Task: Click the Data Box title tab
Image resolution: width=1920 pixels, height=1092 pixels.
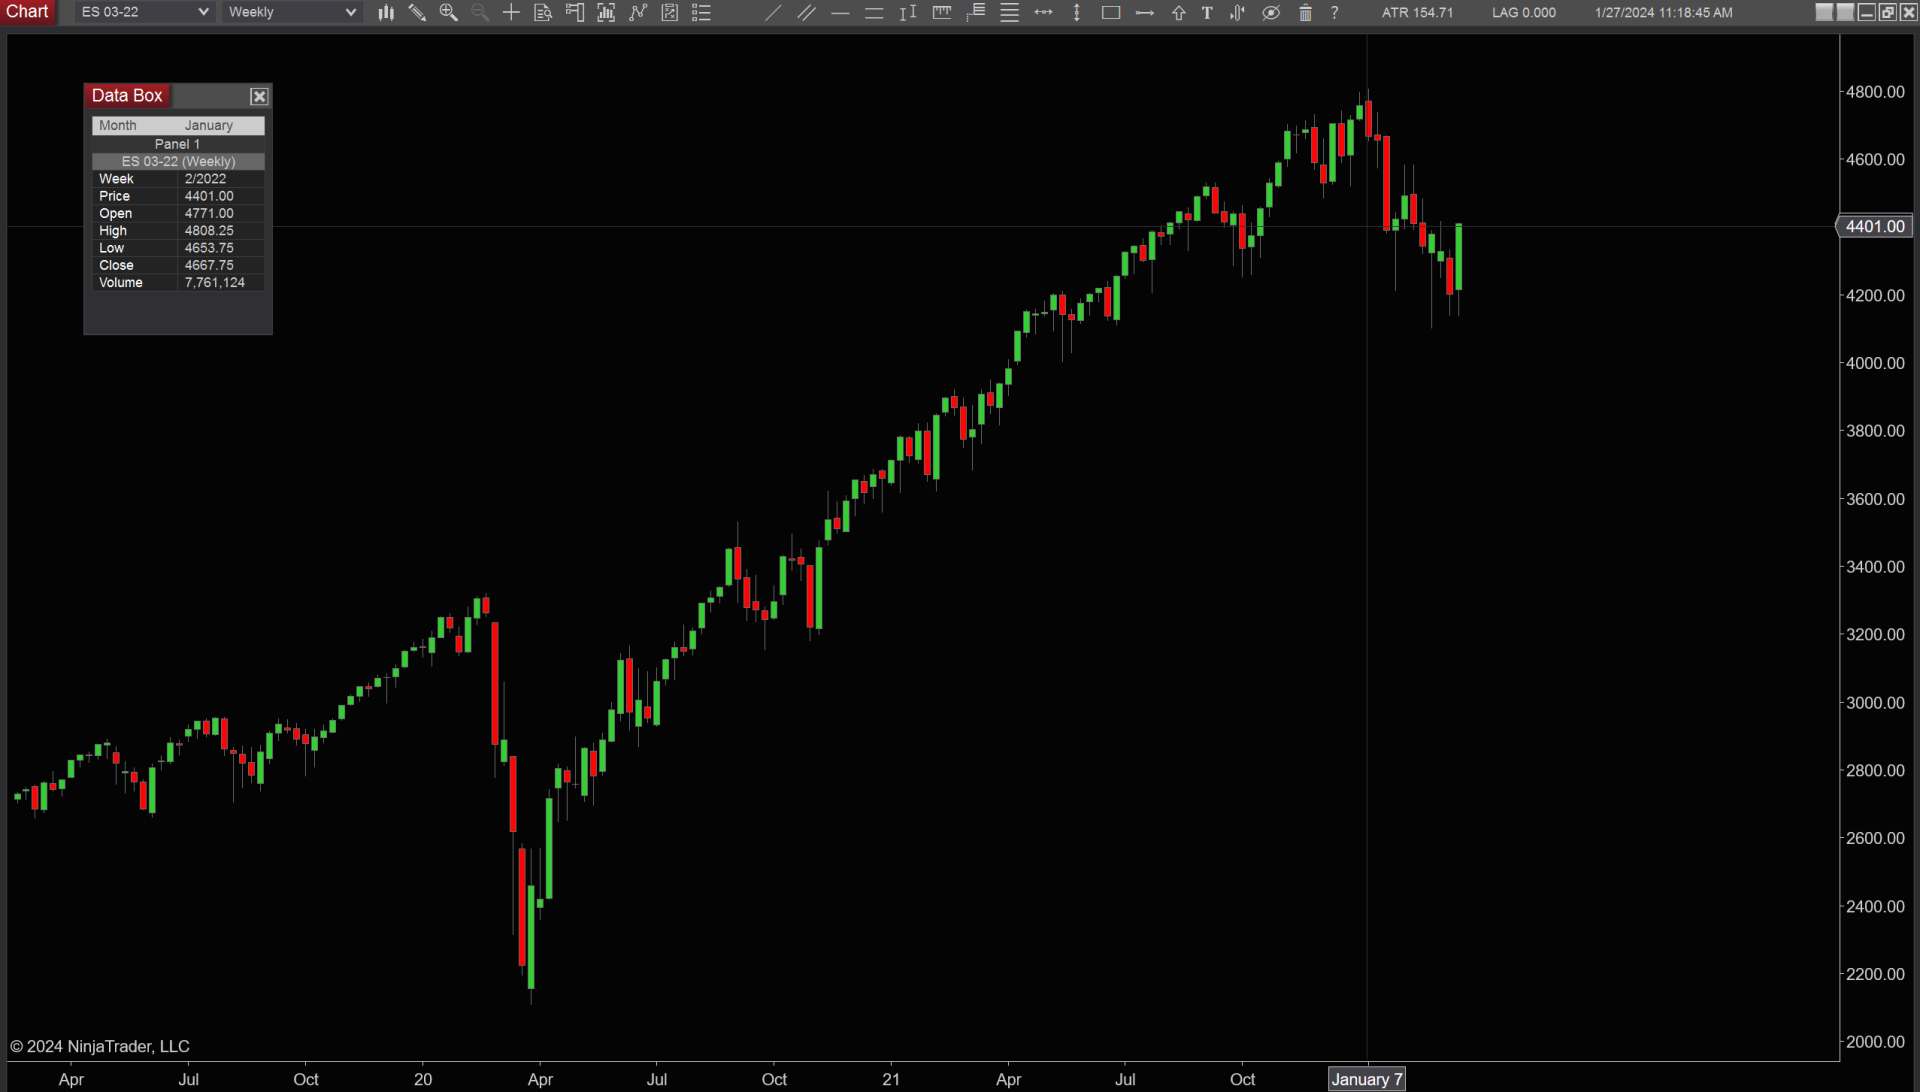Action: click(x=127, y=96)
